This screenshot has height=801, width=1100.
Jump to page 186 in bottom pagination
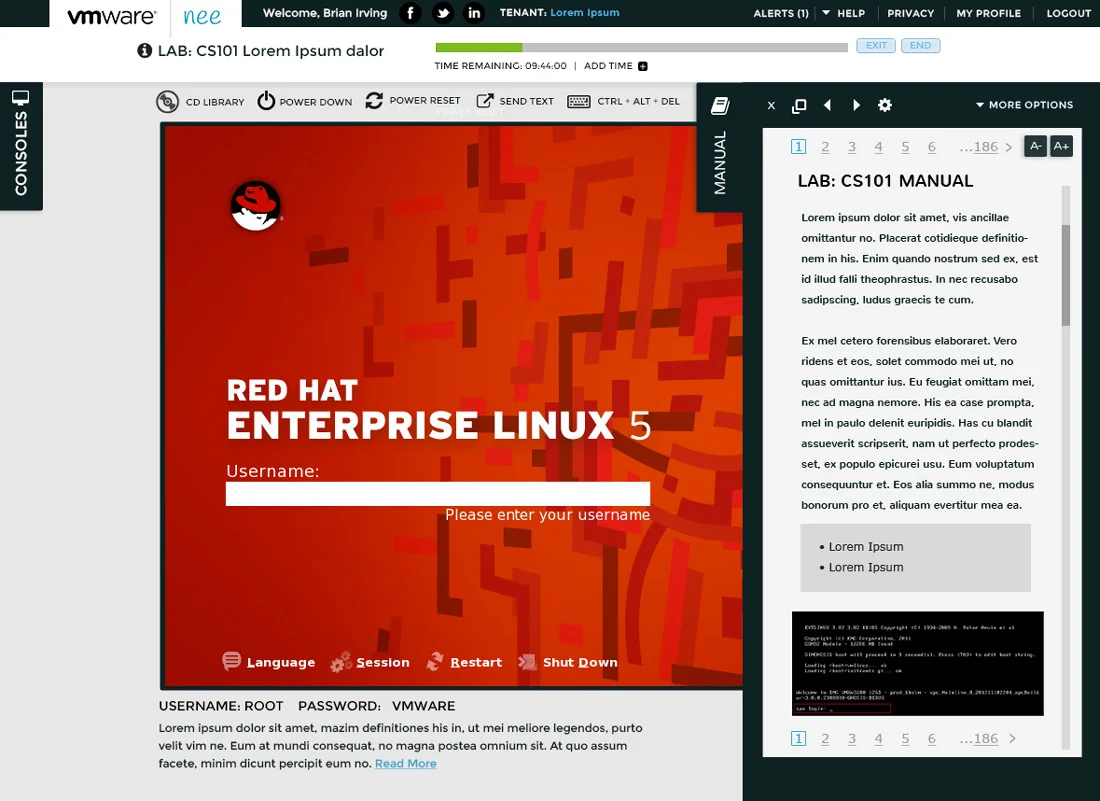[985, 739]
